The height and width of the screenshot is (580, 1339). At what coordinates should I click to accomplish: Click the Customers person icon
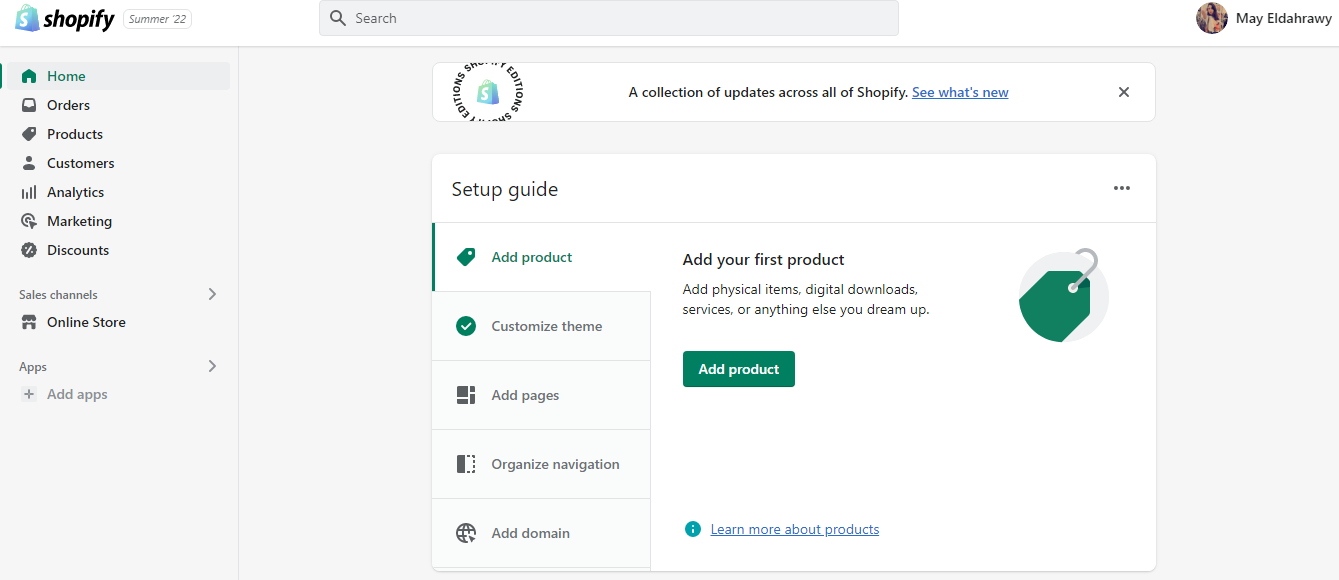point(29,163)
